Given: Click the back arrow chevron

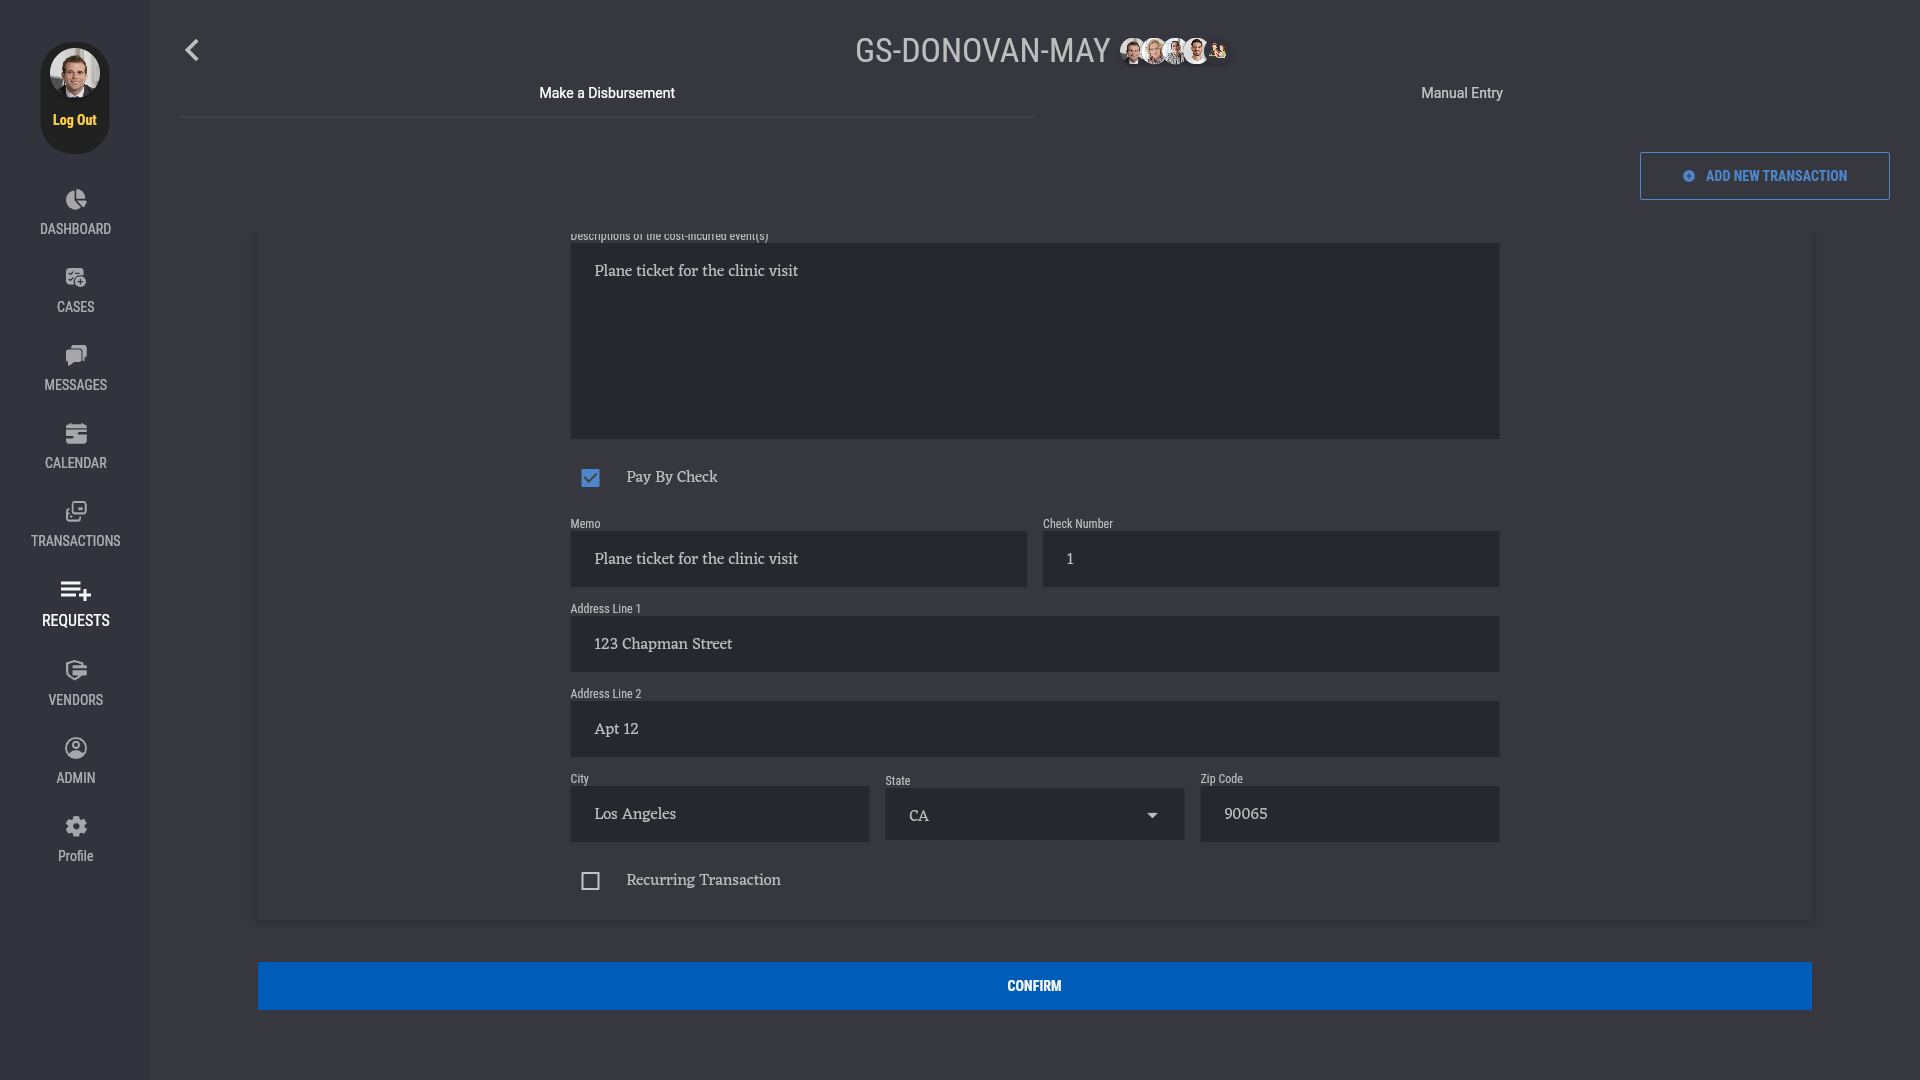Looking at the screenshot, I should coord(192,50).
